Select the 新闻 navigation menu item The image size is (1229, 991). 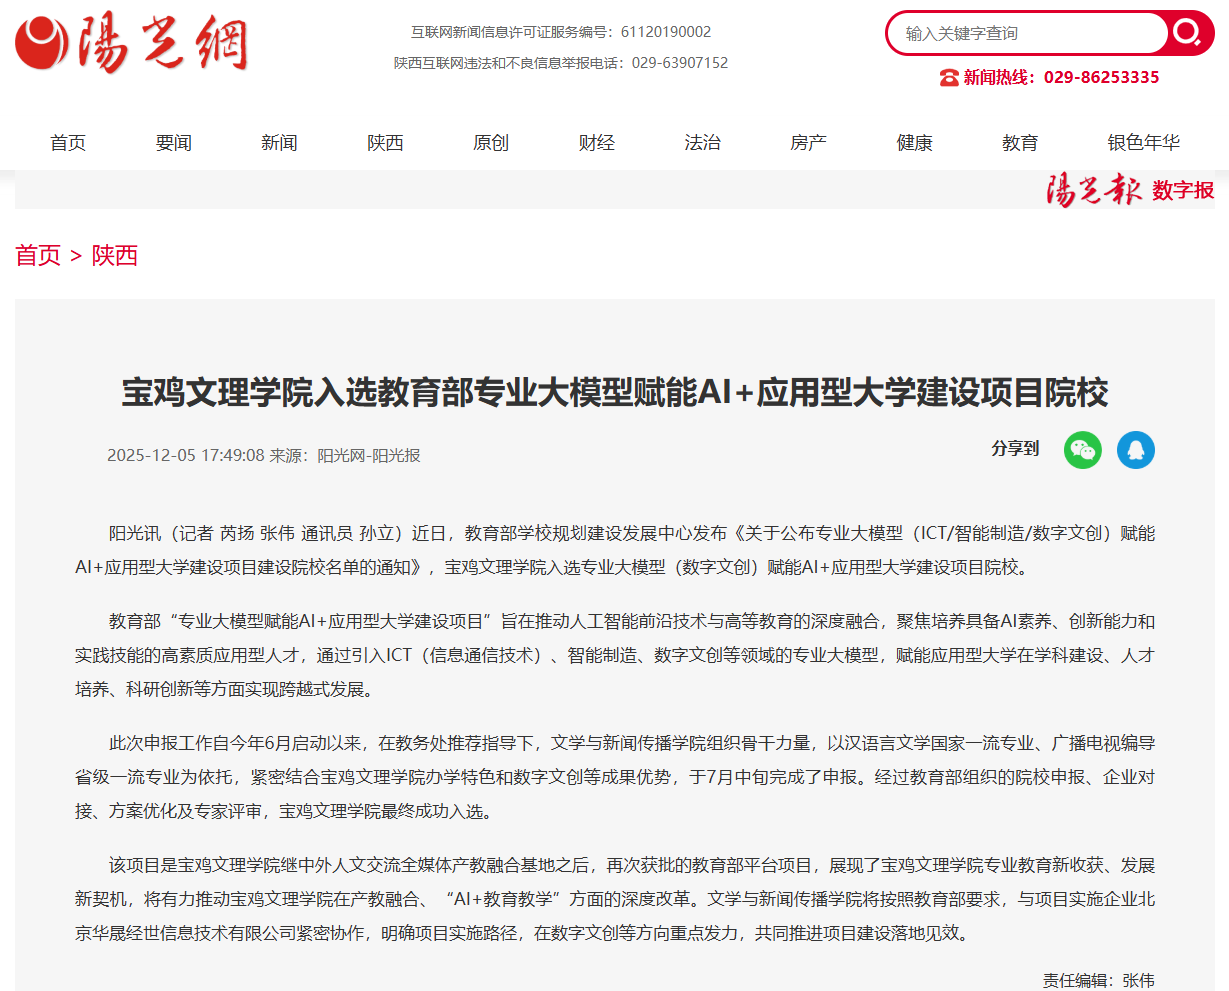[x=279, y=143]
